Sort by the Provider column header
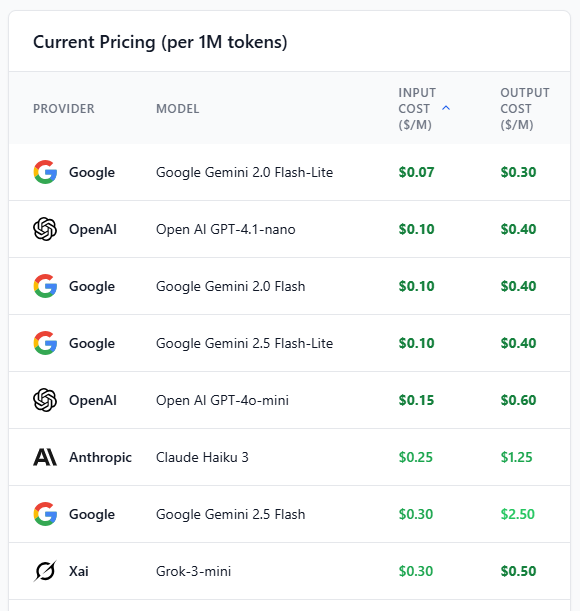 coord(64,109)
